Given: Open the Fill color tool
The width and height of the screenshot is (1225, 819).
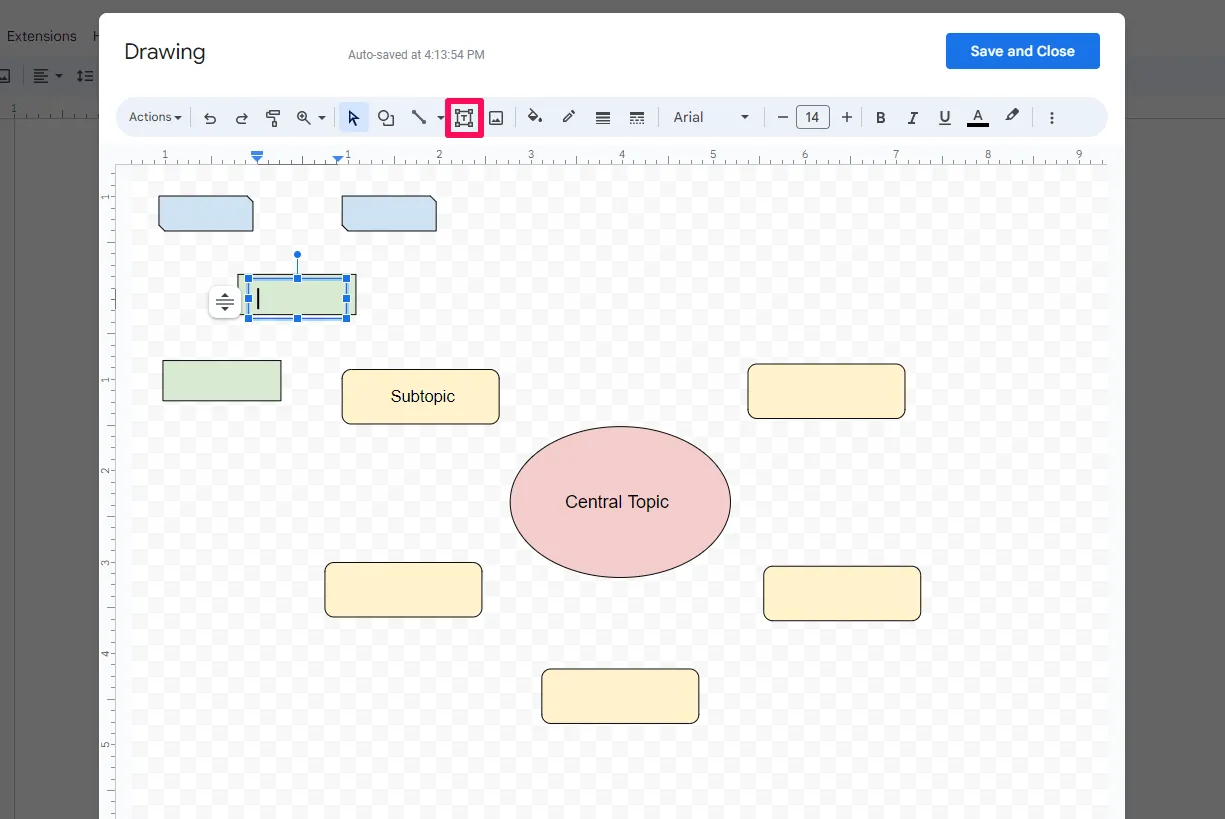Looking at the screenshot, I should (534, 117).
